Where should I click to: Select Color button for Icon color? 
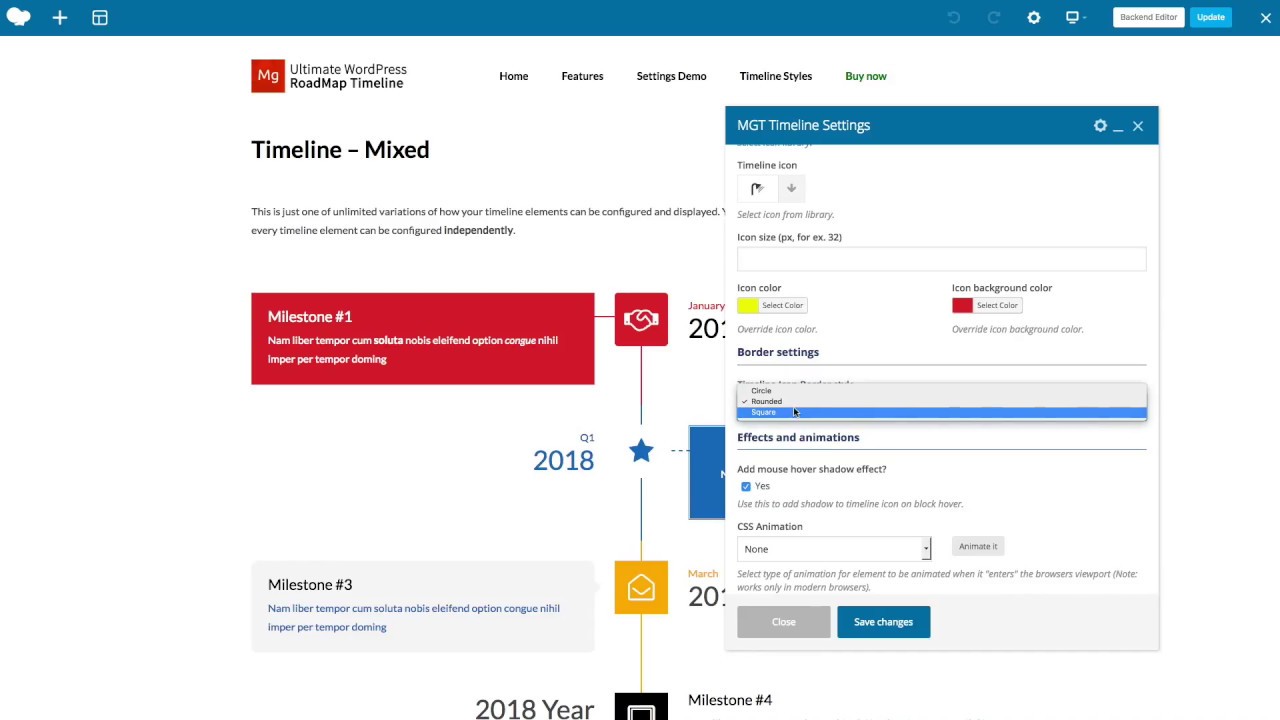click(x=782, y=305)
